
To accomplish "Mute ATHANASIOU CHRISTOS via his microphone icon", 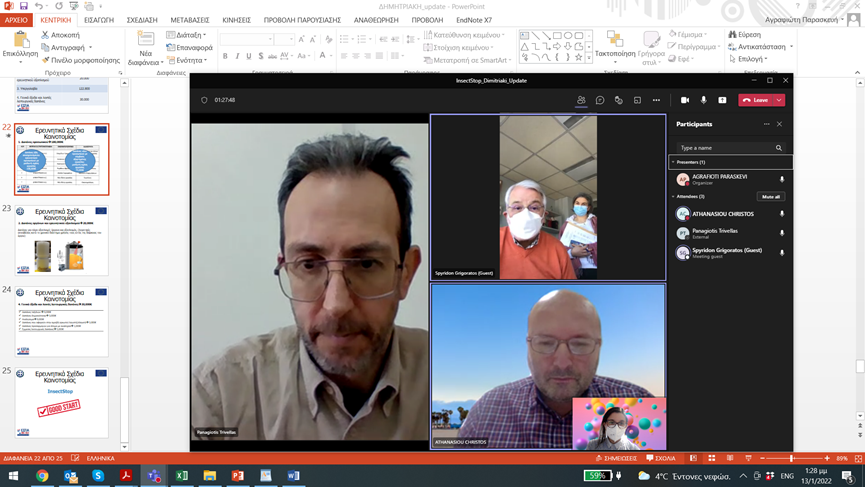I will 782,214.
